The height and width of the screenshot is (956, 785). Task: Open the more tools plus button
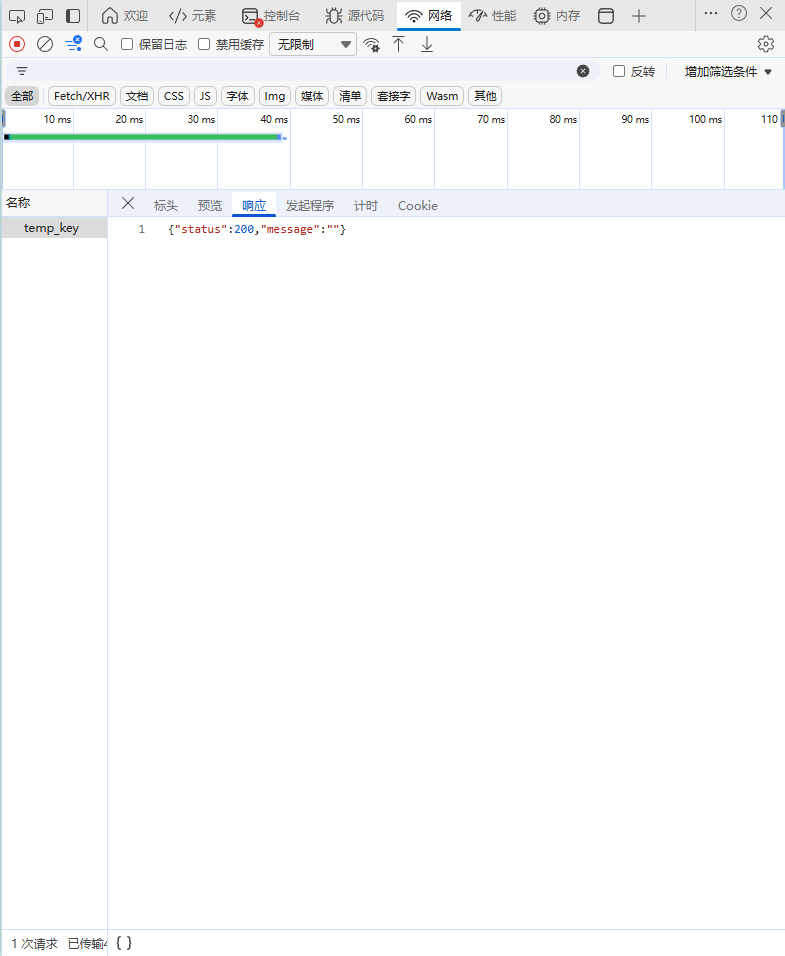point(639,16)
